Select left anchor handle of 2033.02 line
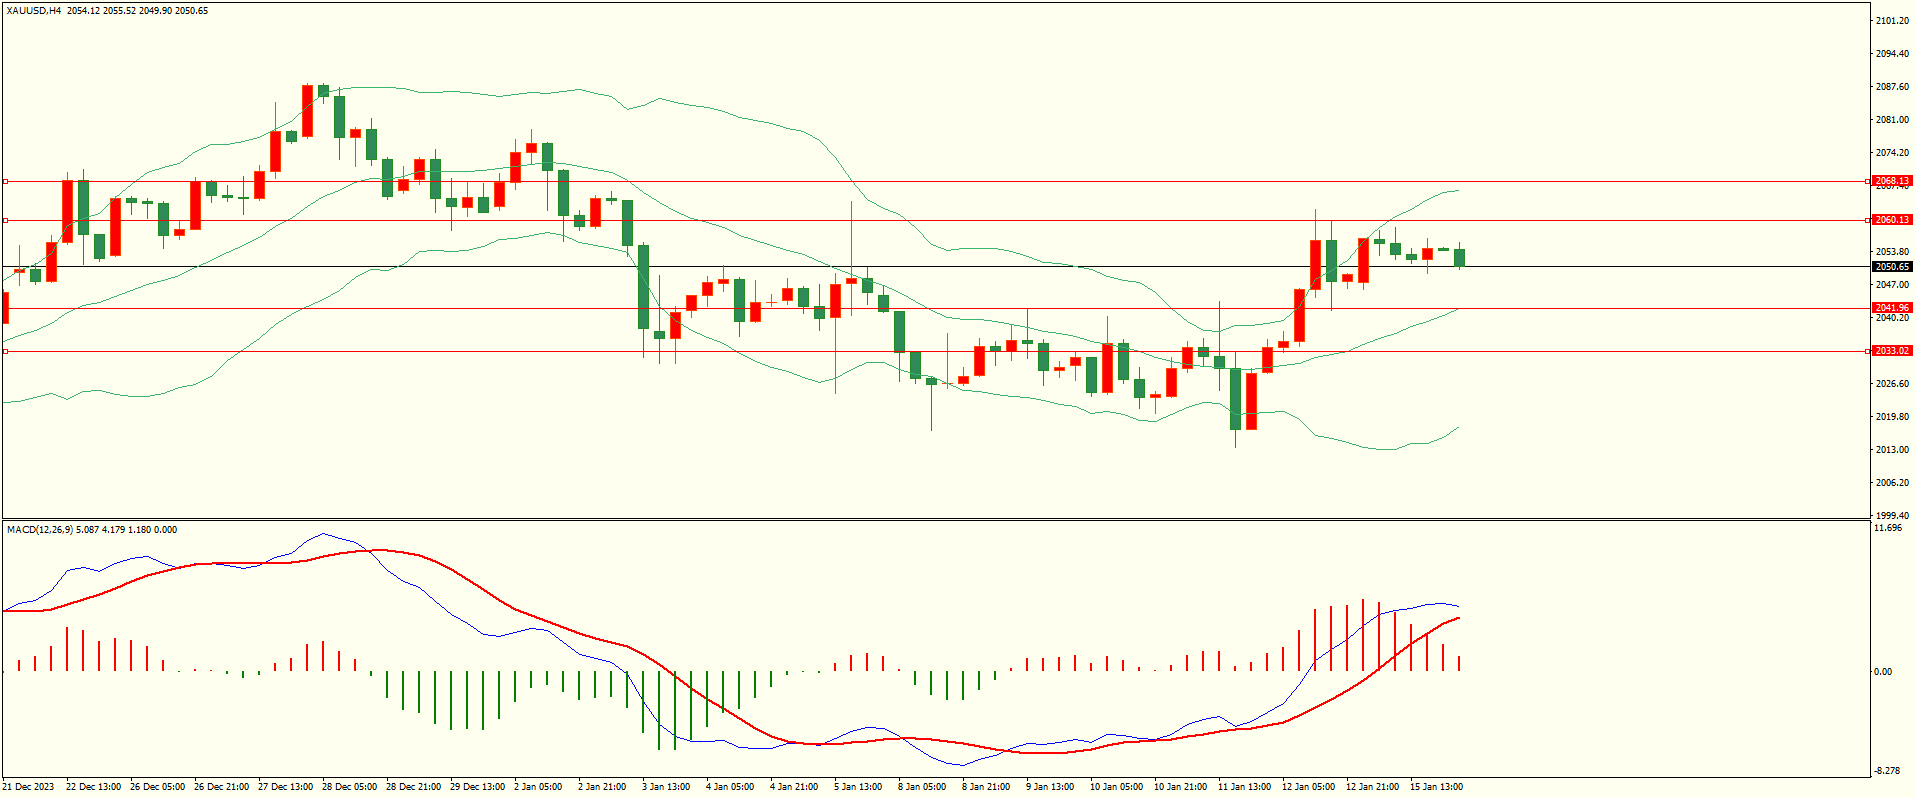The image size is (1916, 798). pos(5,351)
